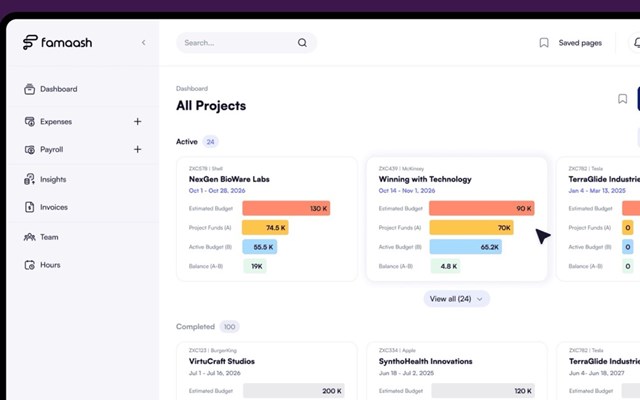Click the Expenses wallet icon

coord(29,122)
